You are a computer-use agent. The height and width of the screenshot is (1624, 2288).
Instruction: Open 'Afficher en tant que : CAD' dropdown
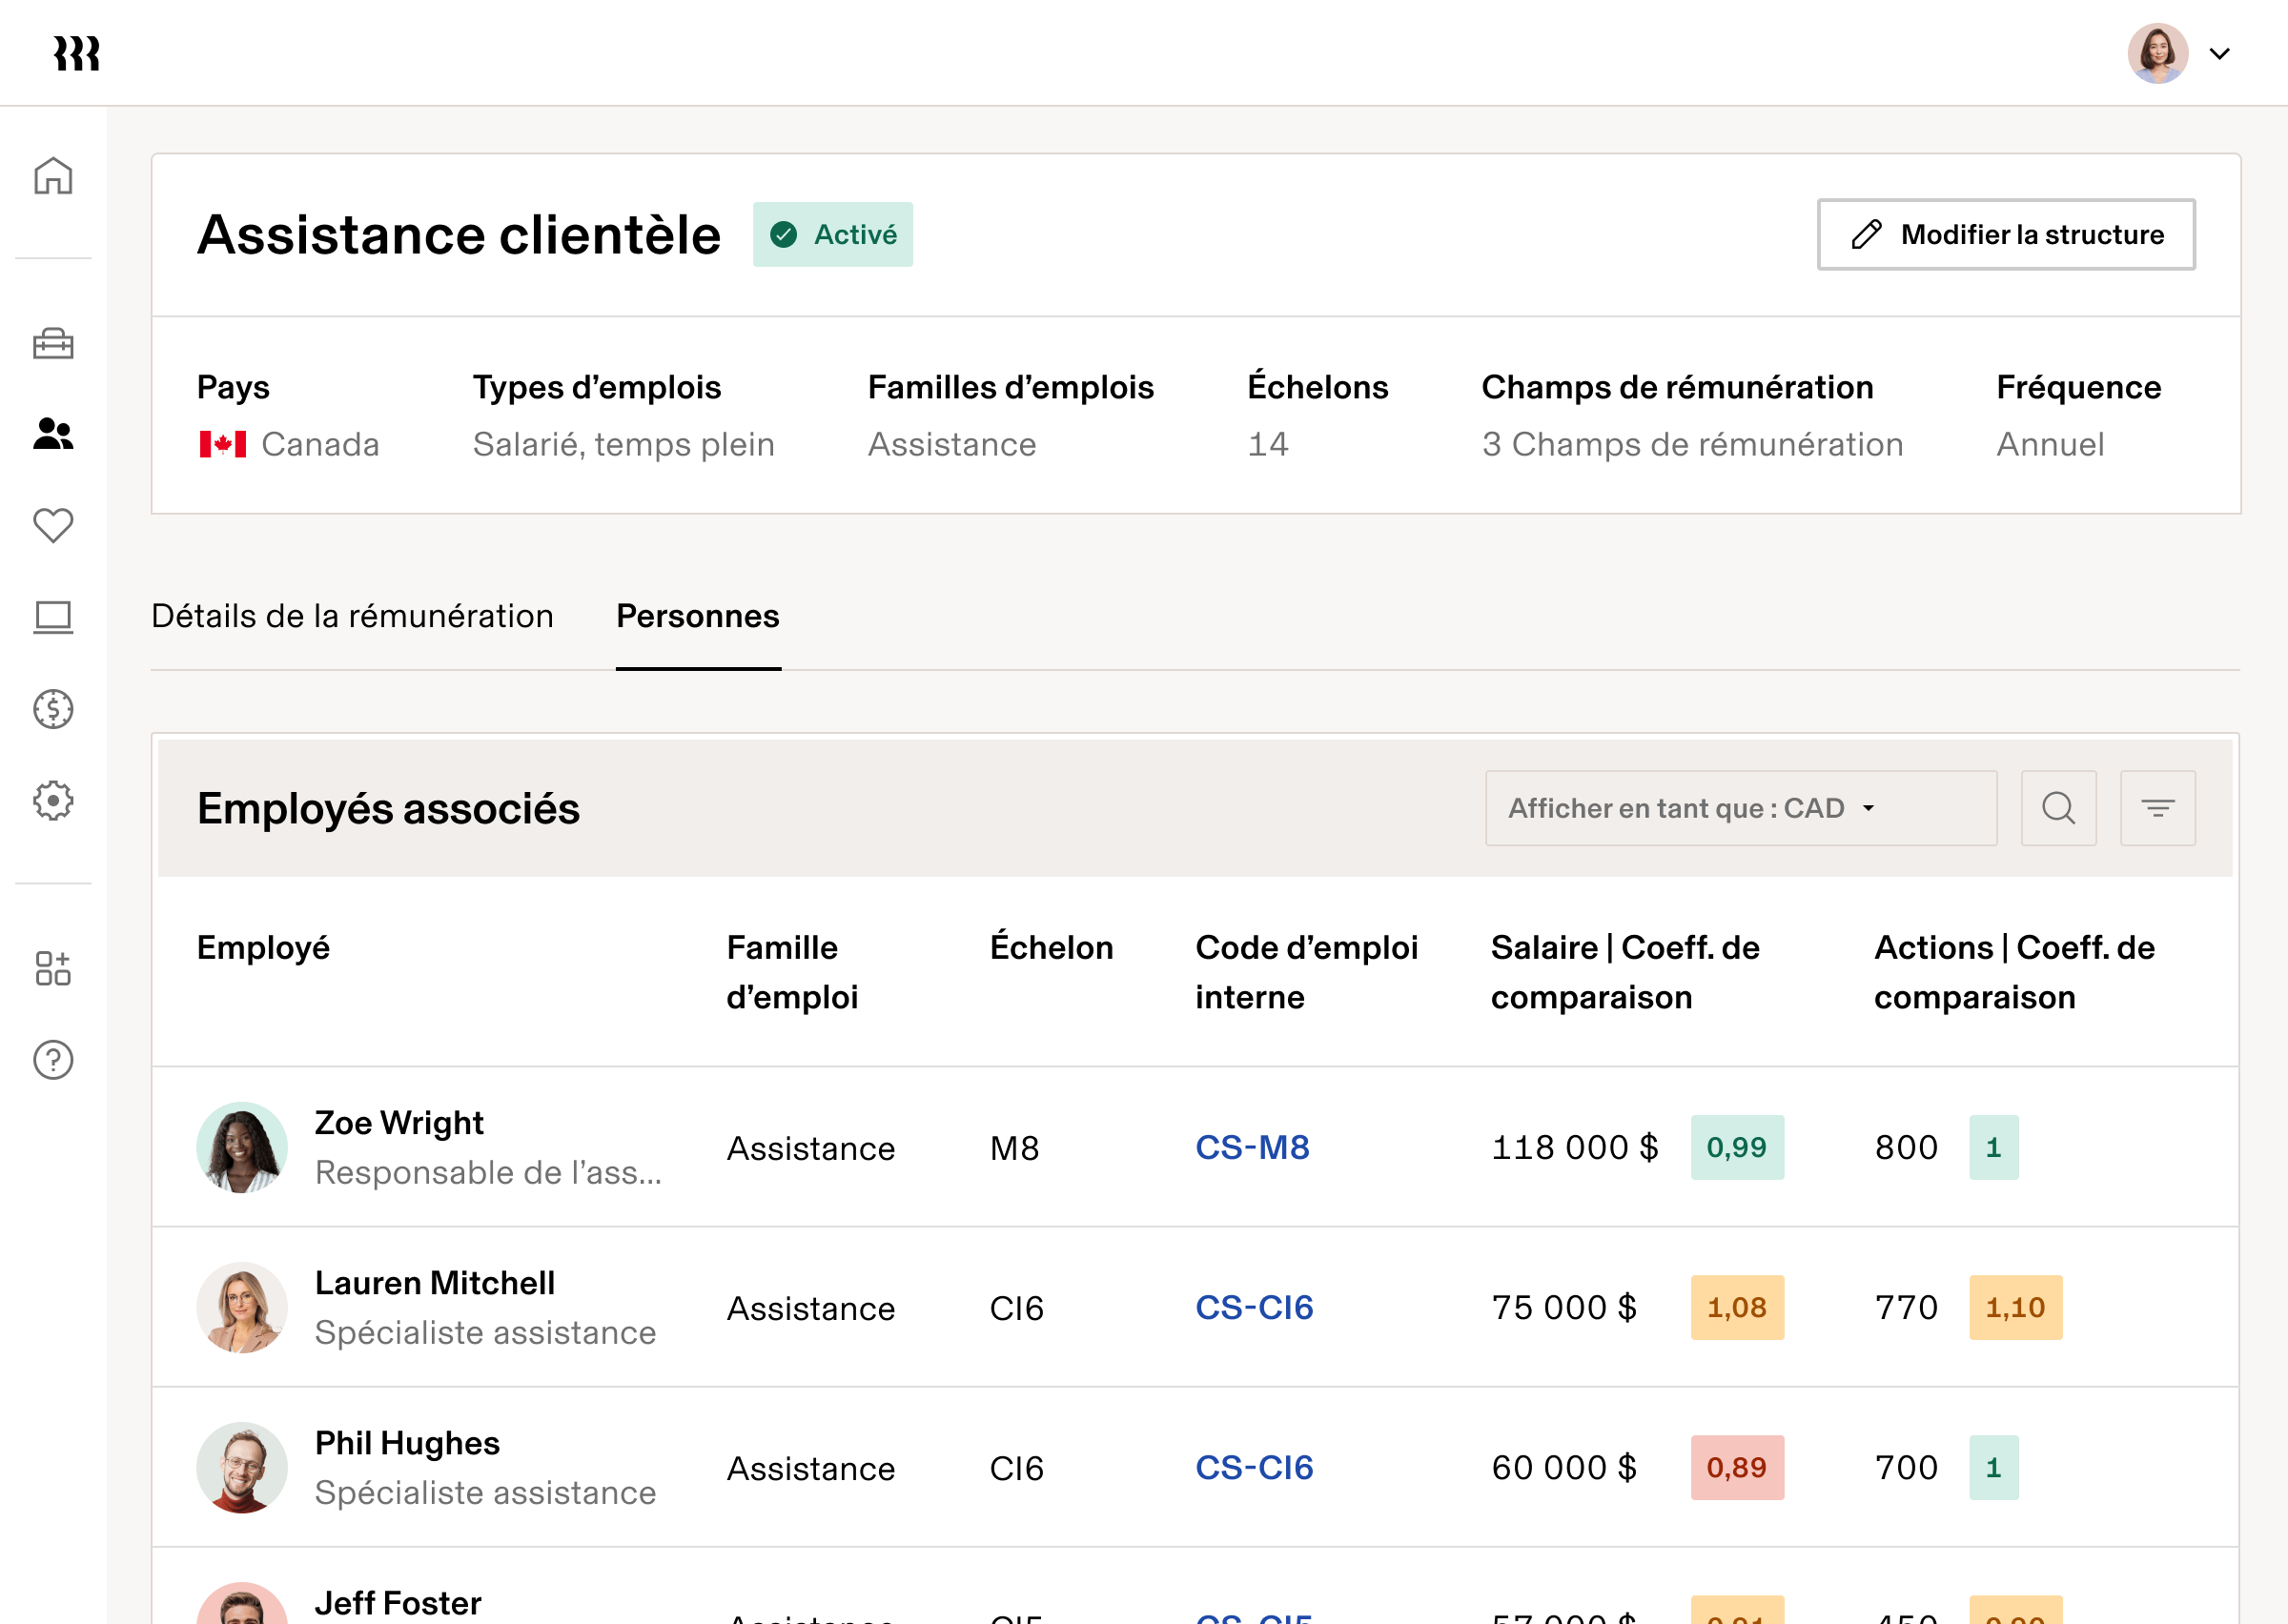click(x=1740, y=808)
